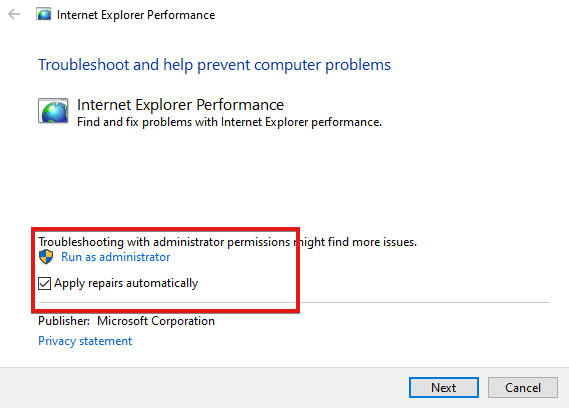
Task: Click the back arrow in title bar
Action: [14, 15]
